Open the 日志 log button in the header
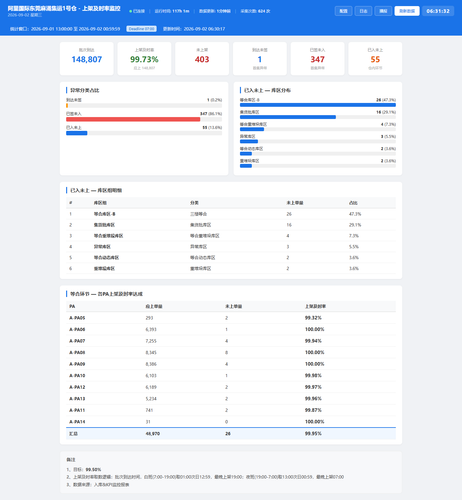The image size is (462, 500). point(363,11)
